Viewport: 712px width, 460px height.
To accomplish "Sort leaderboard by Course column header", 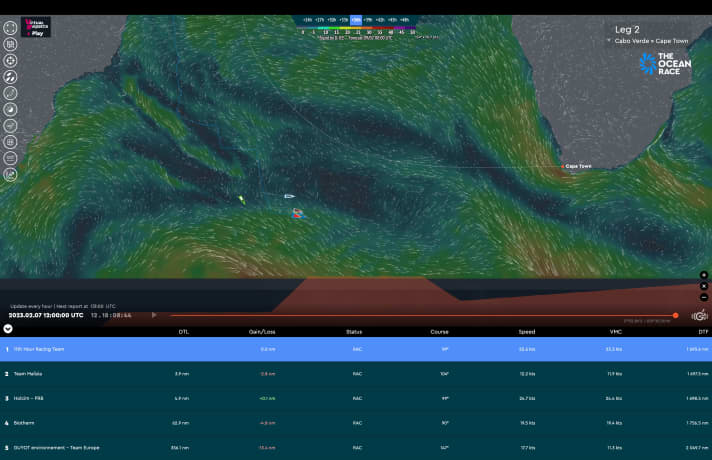I will coord(440,332).
